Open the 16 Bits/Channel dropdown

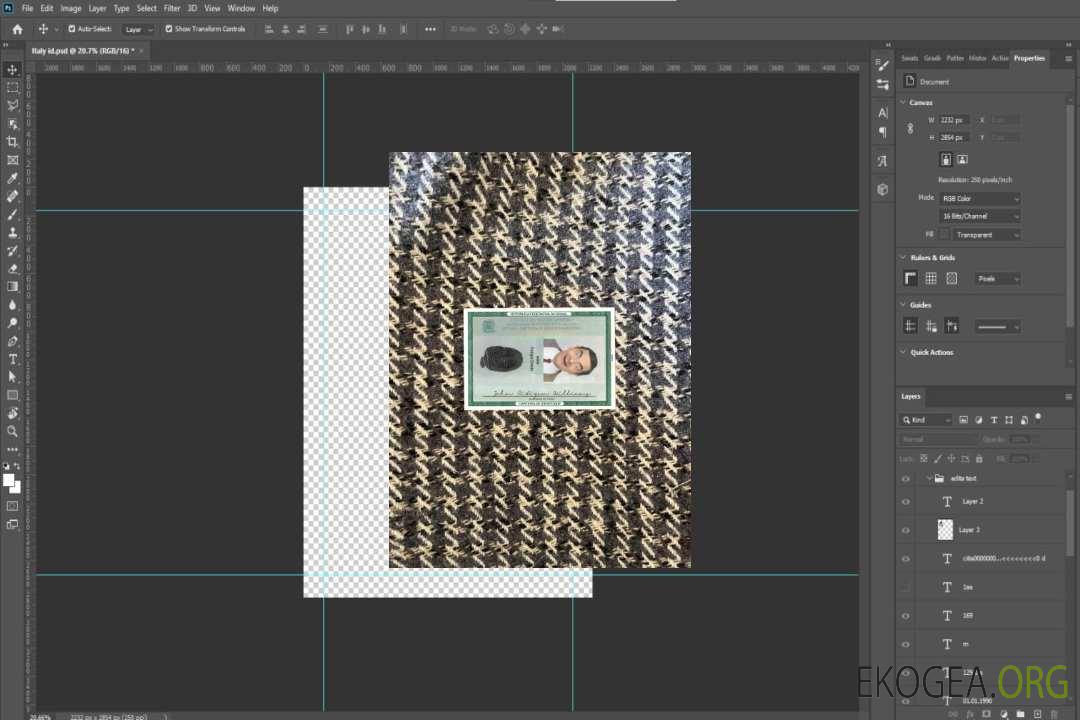tap(981, 216)
